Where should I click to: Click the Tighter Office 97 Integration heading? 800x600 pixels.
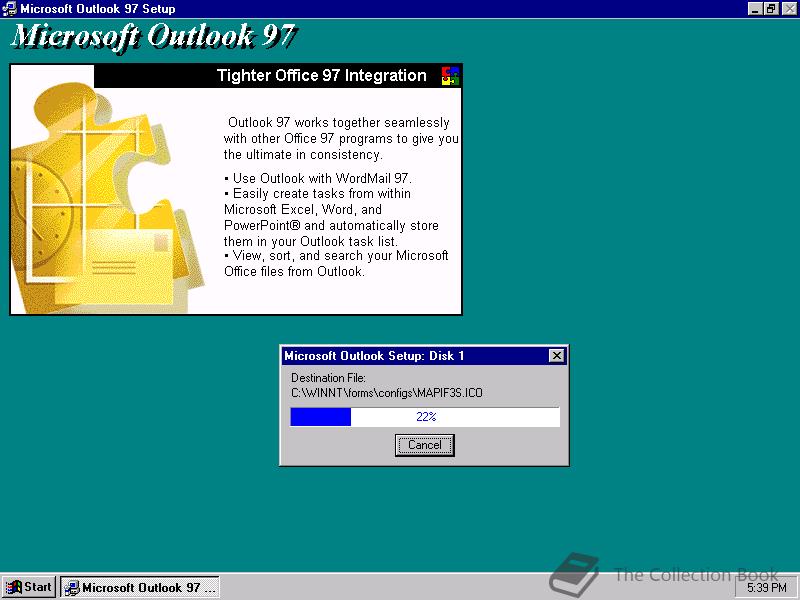click(321, 76)
